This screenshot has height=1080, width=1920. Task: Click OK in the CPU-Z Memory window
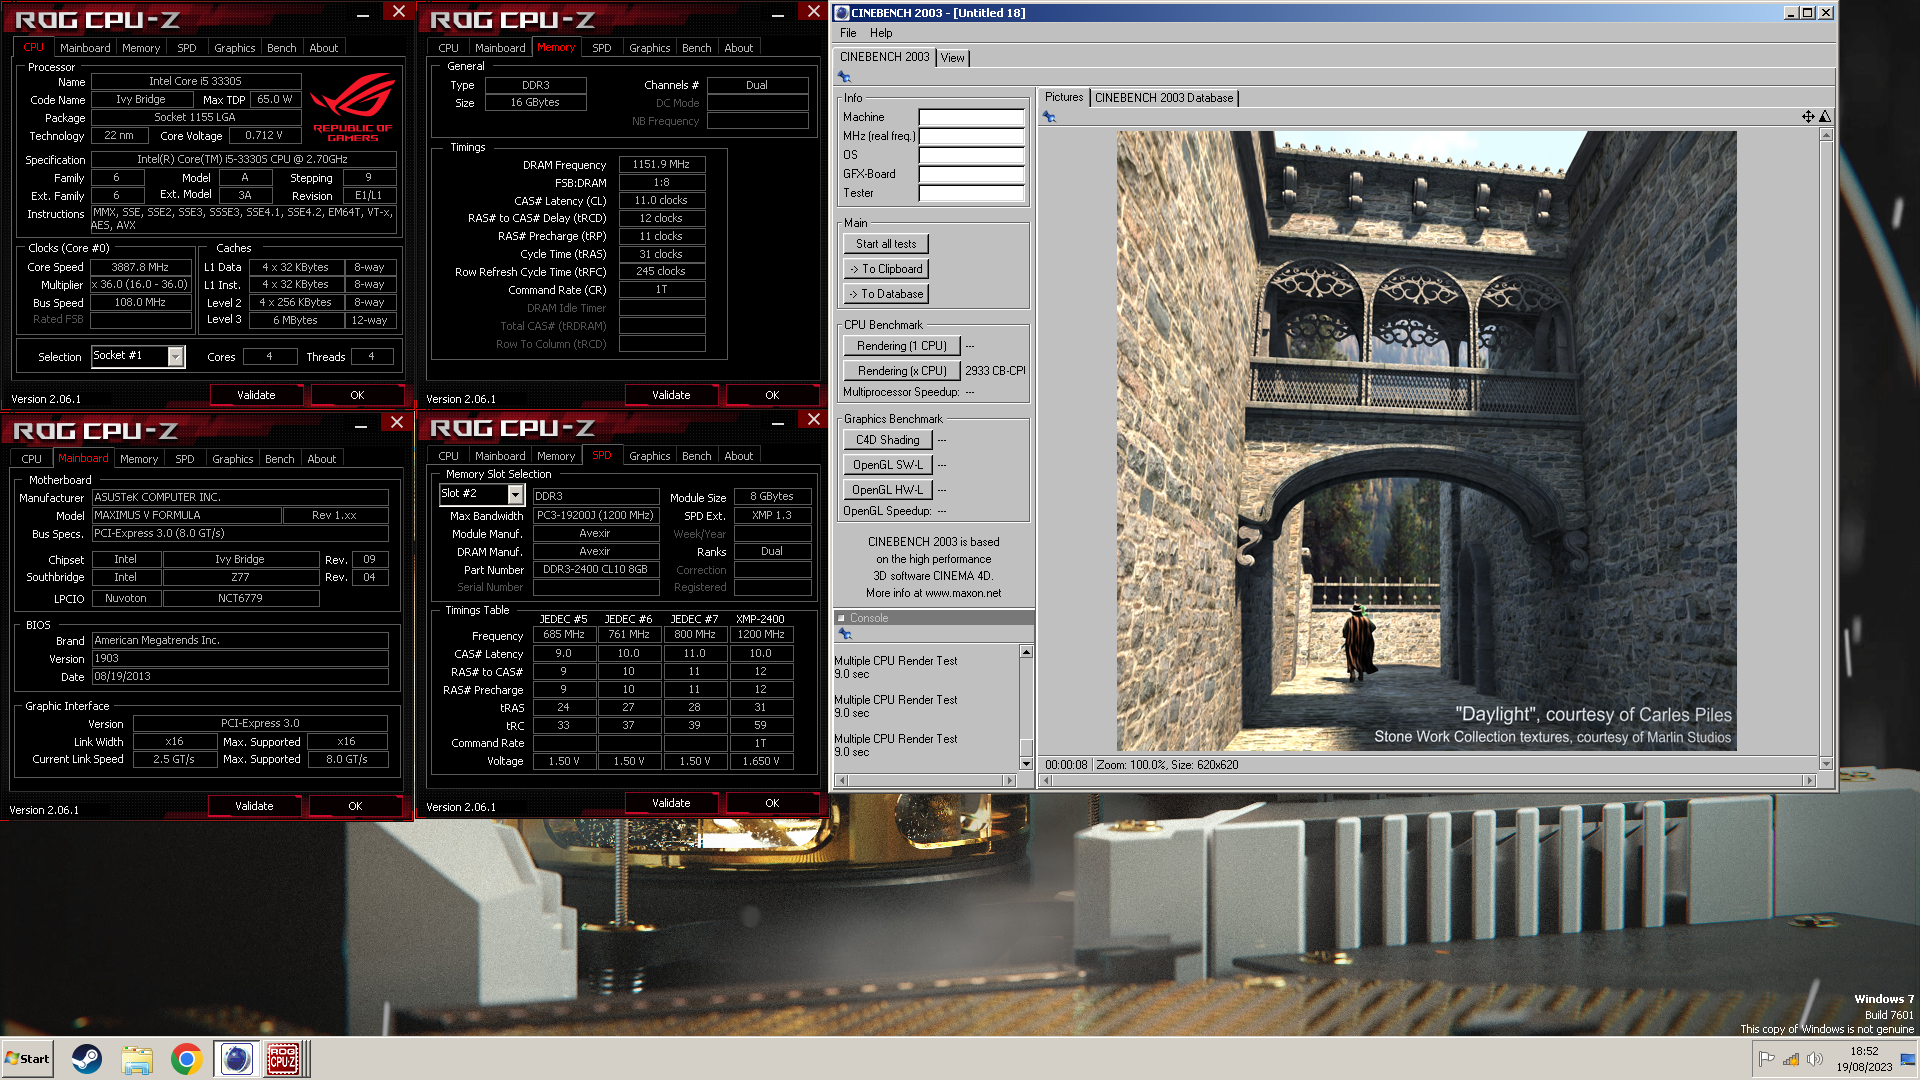[772, 395]
